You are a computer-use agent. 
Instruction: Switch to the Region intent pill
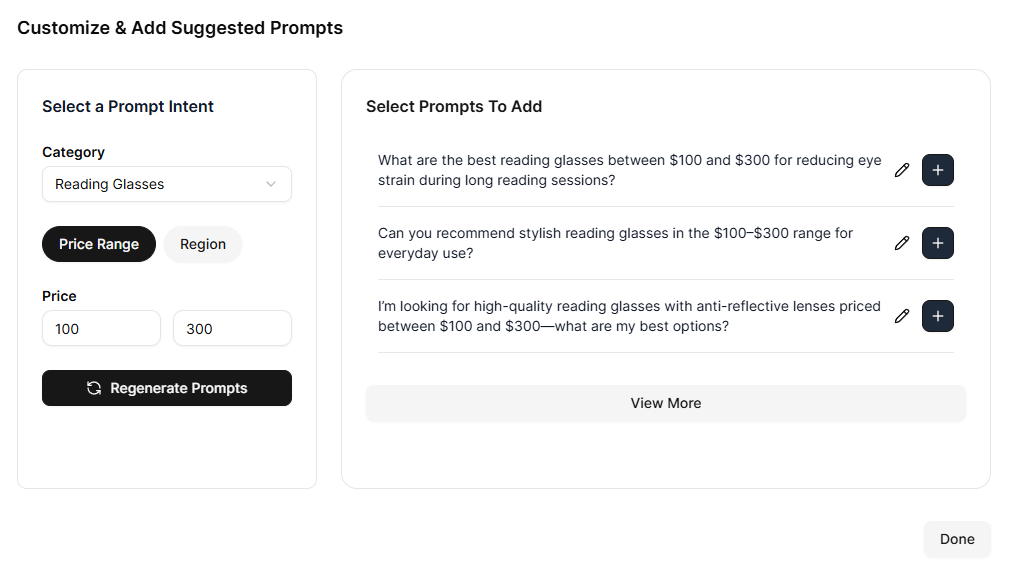tap(203, 244)
